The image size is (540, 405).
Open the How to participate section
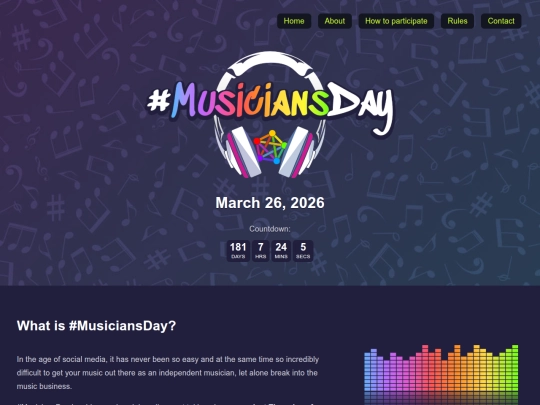coord(396,21)
